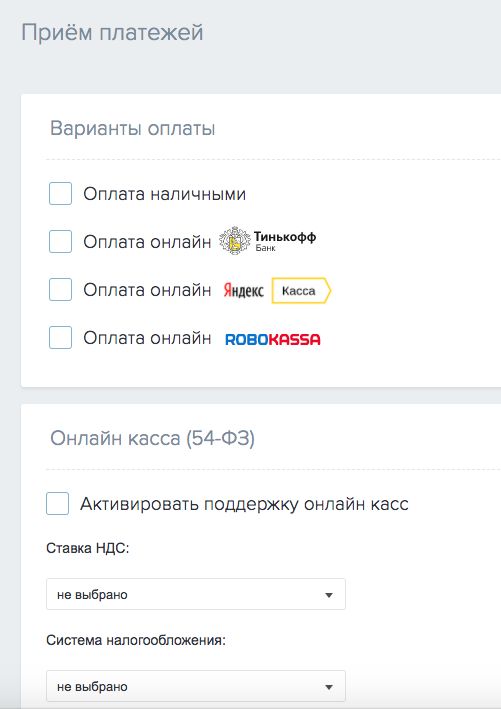Click the Ставка НДС dropdown arrow
This screenshot has width=501, height=709.
(x=329, y=595)
